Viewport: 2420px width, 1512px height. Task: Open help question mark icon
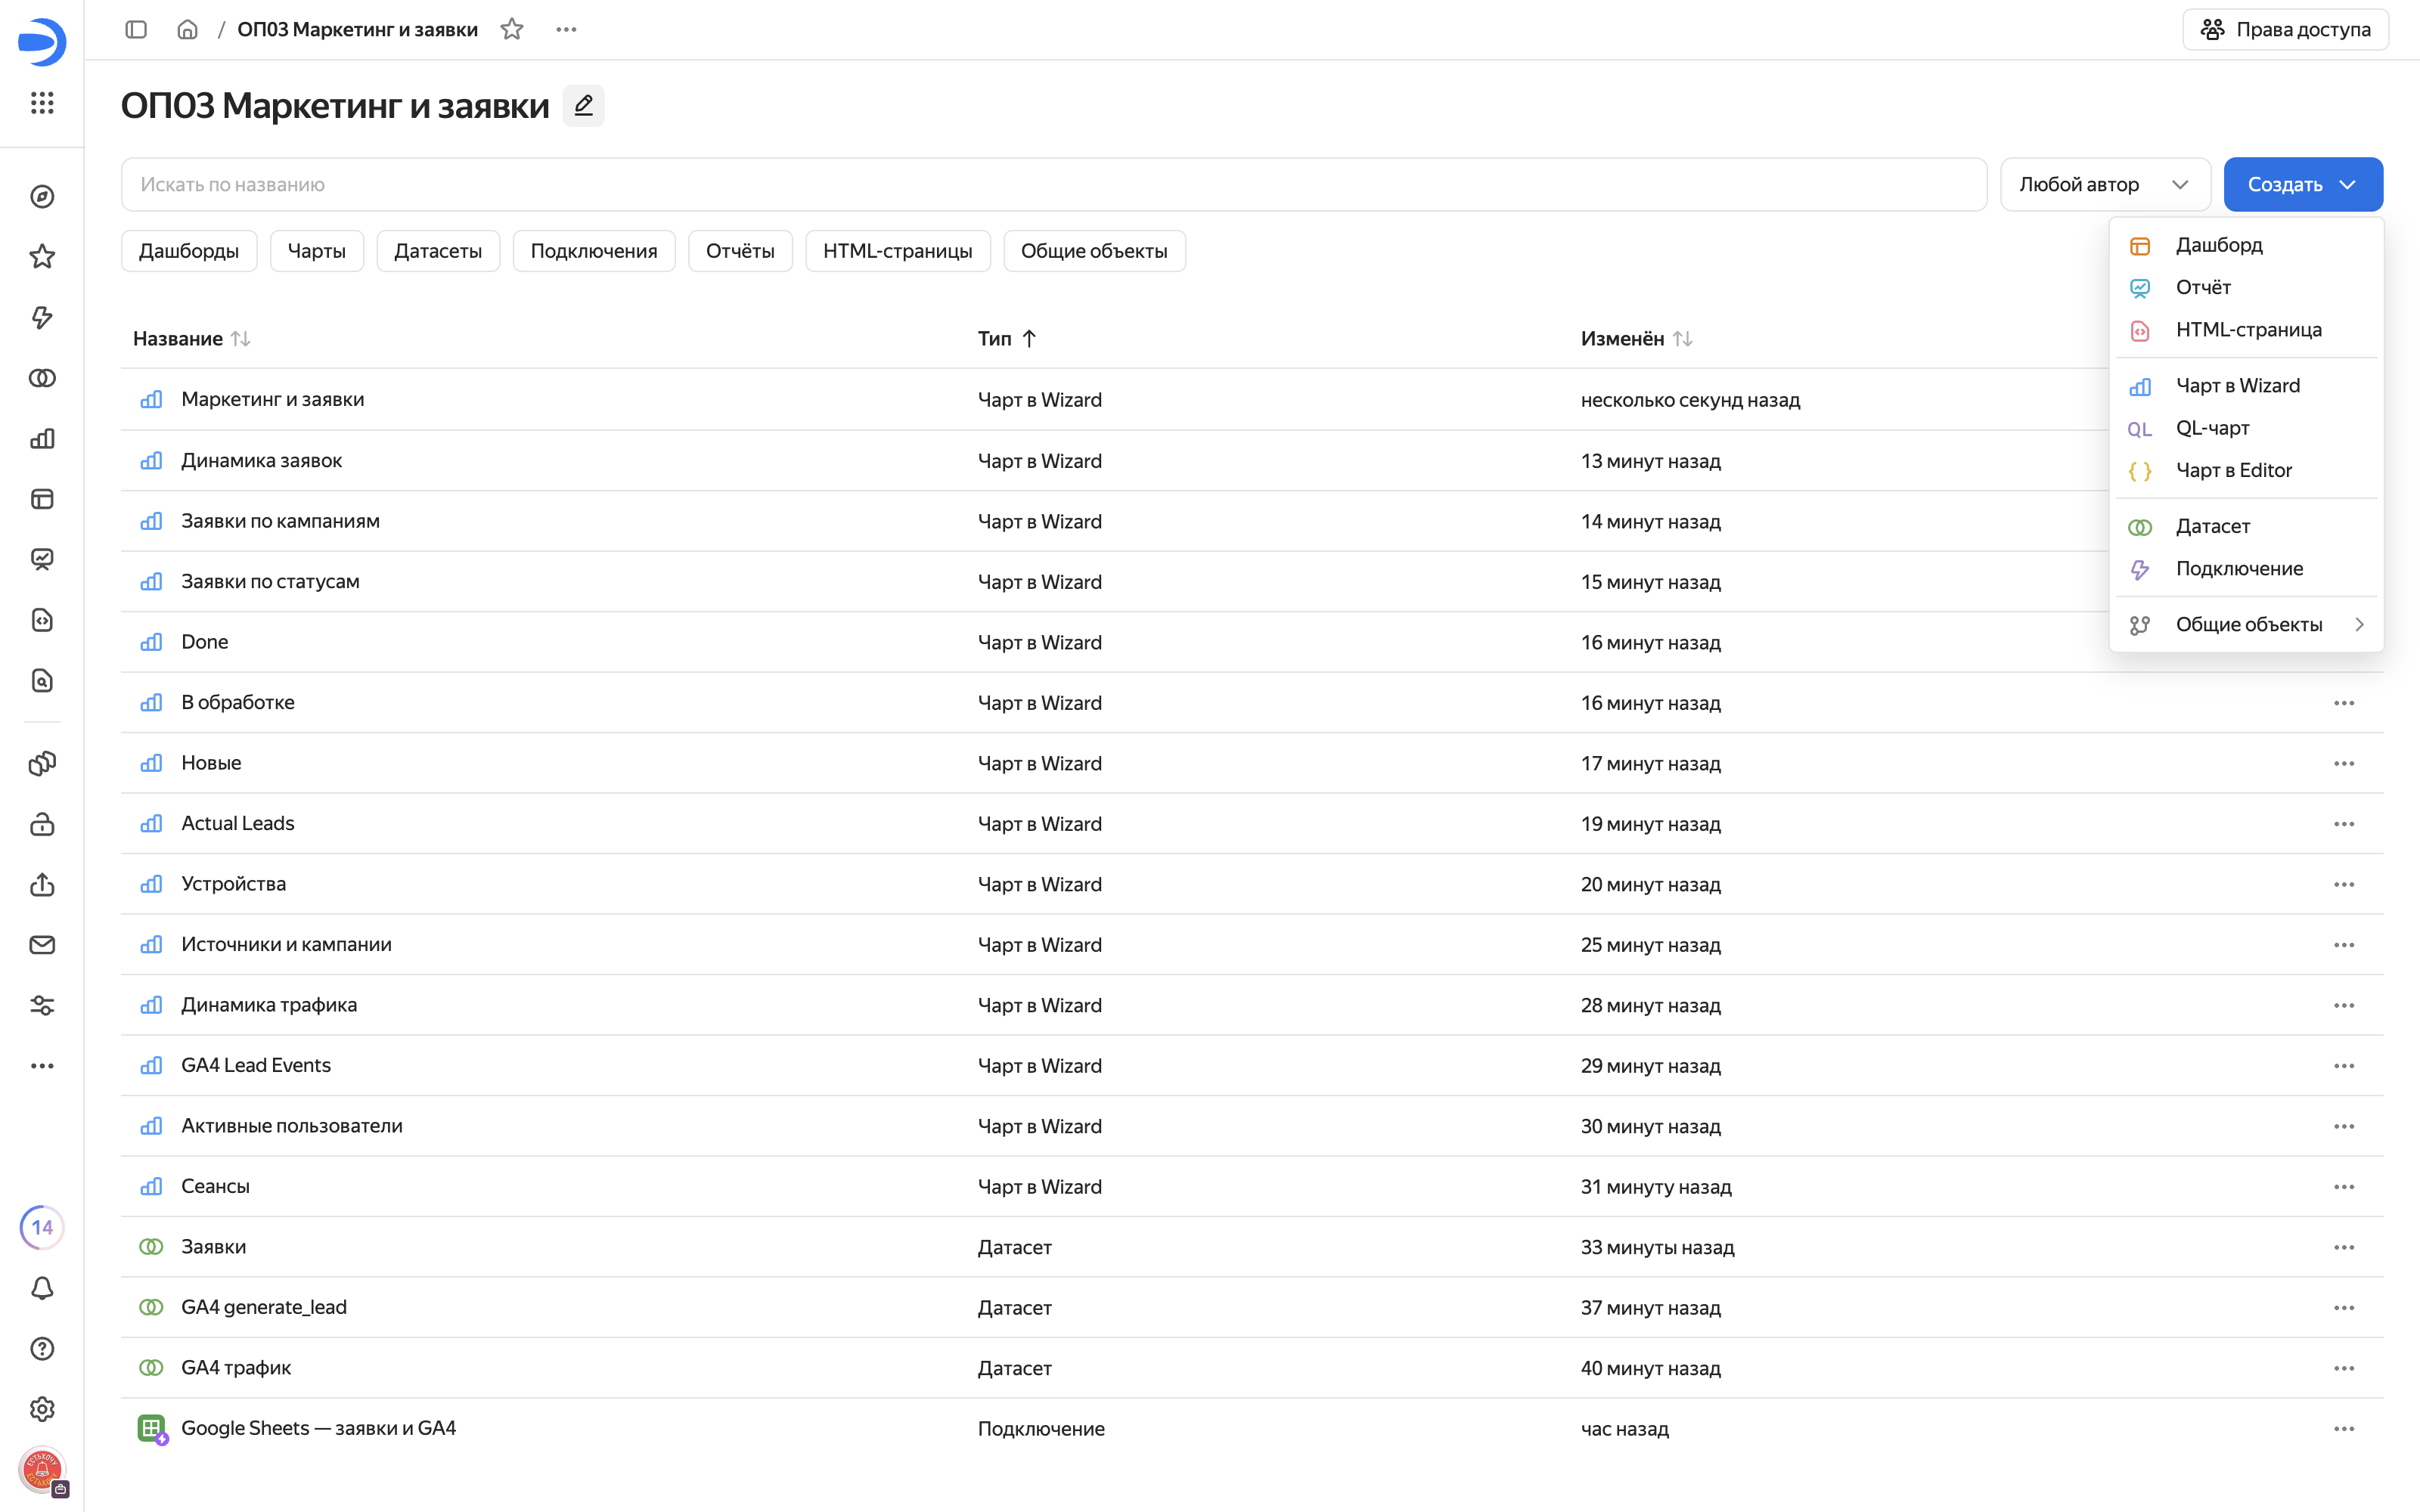(42, 1349)
